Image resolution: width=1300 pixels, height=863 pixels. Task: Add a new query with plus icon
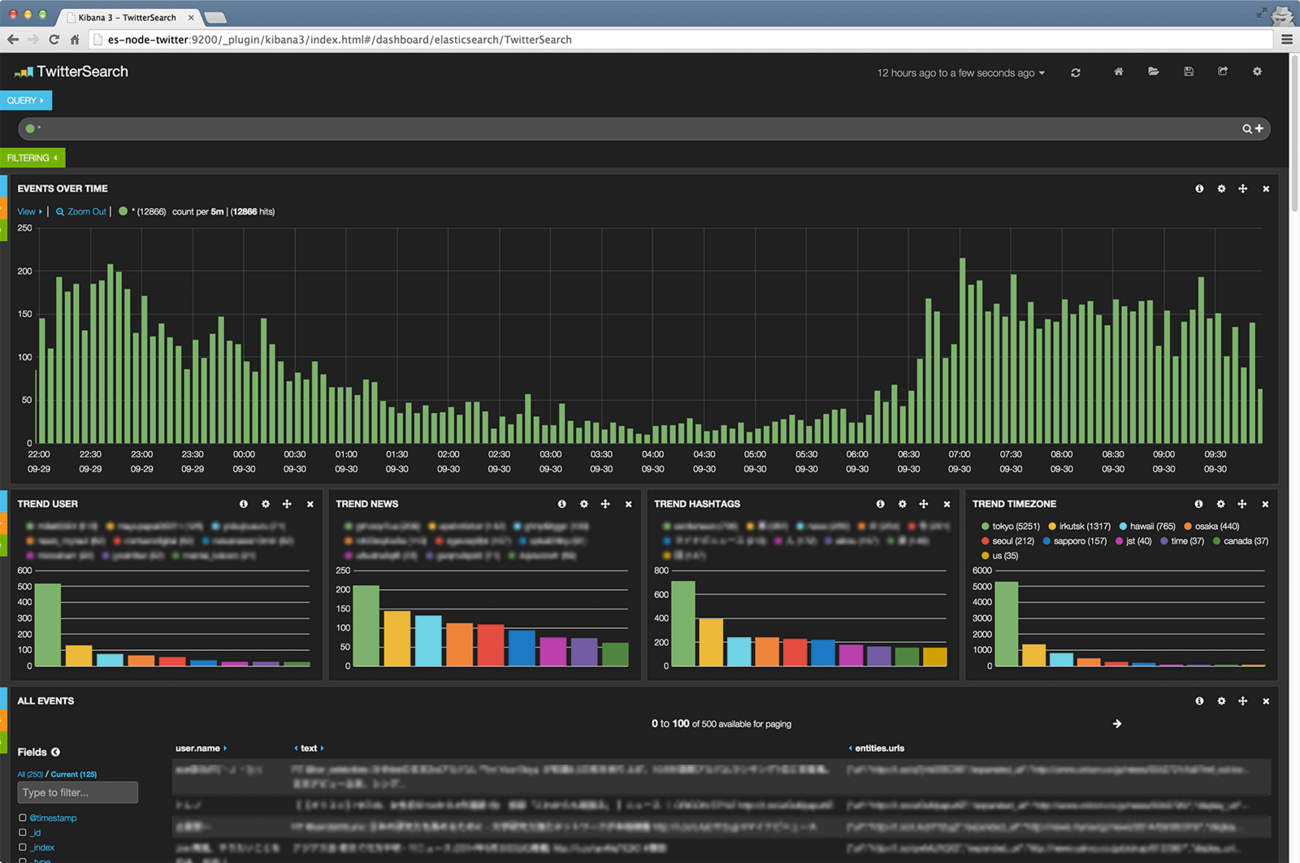coord(1259,129)
